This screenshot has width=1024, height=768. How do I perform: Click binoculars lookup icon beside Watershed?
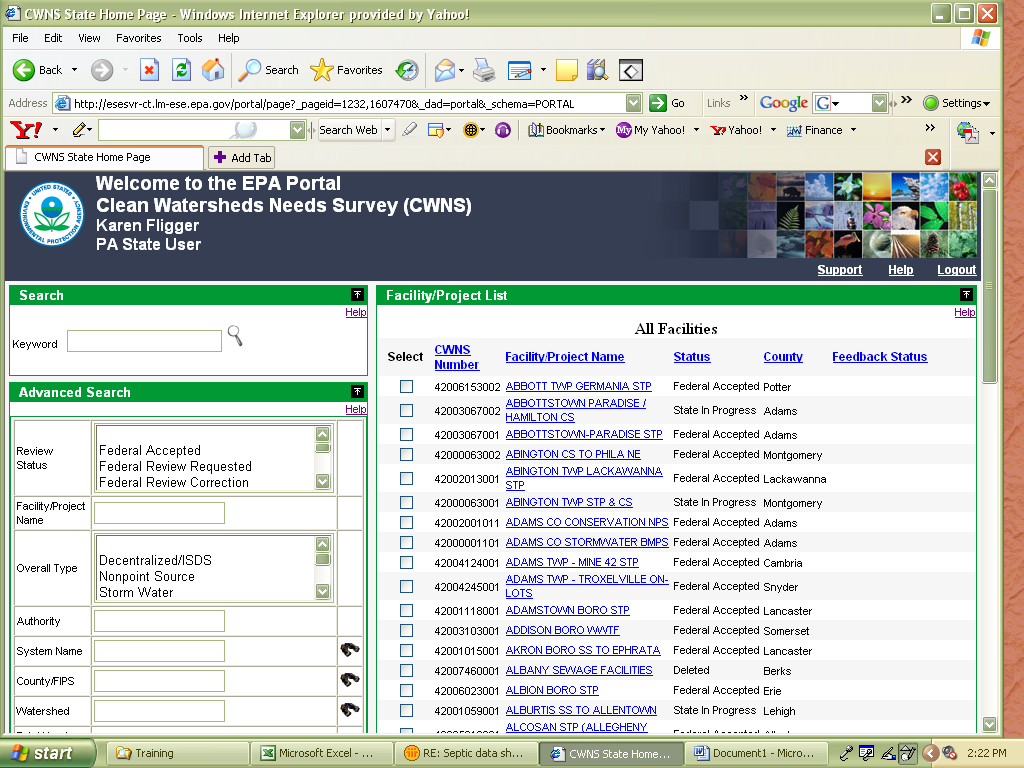[349, 710]
